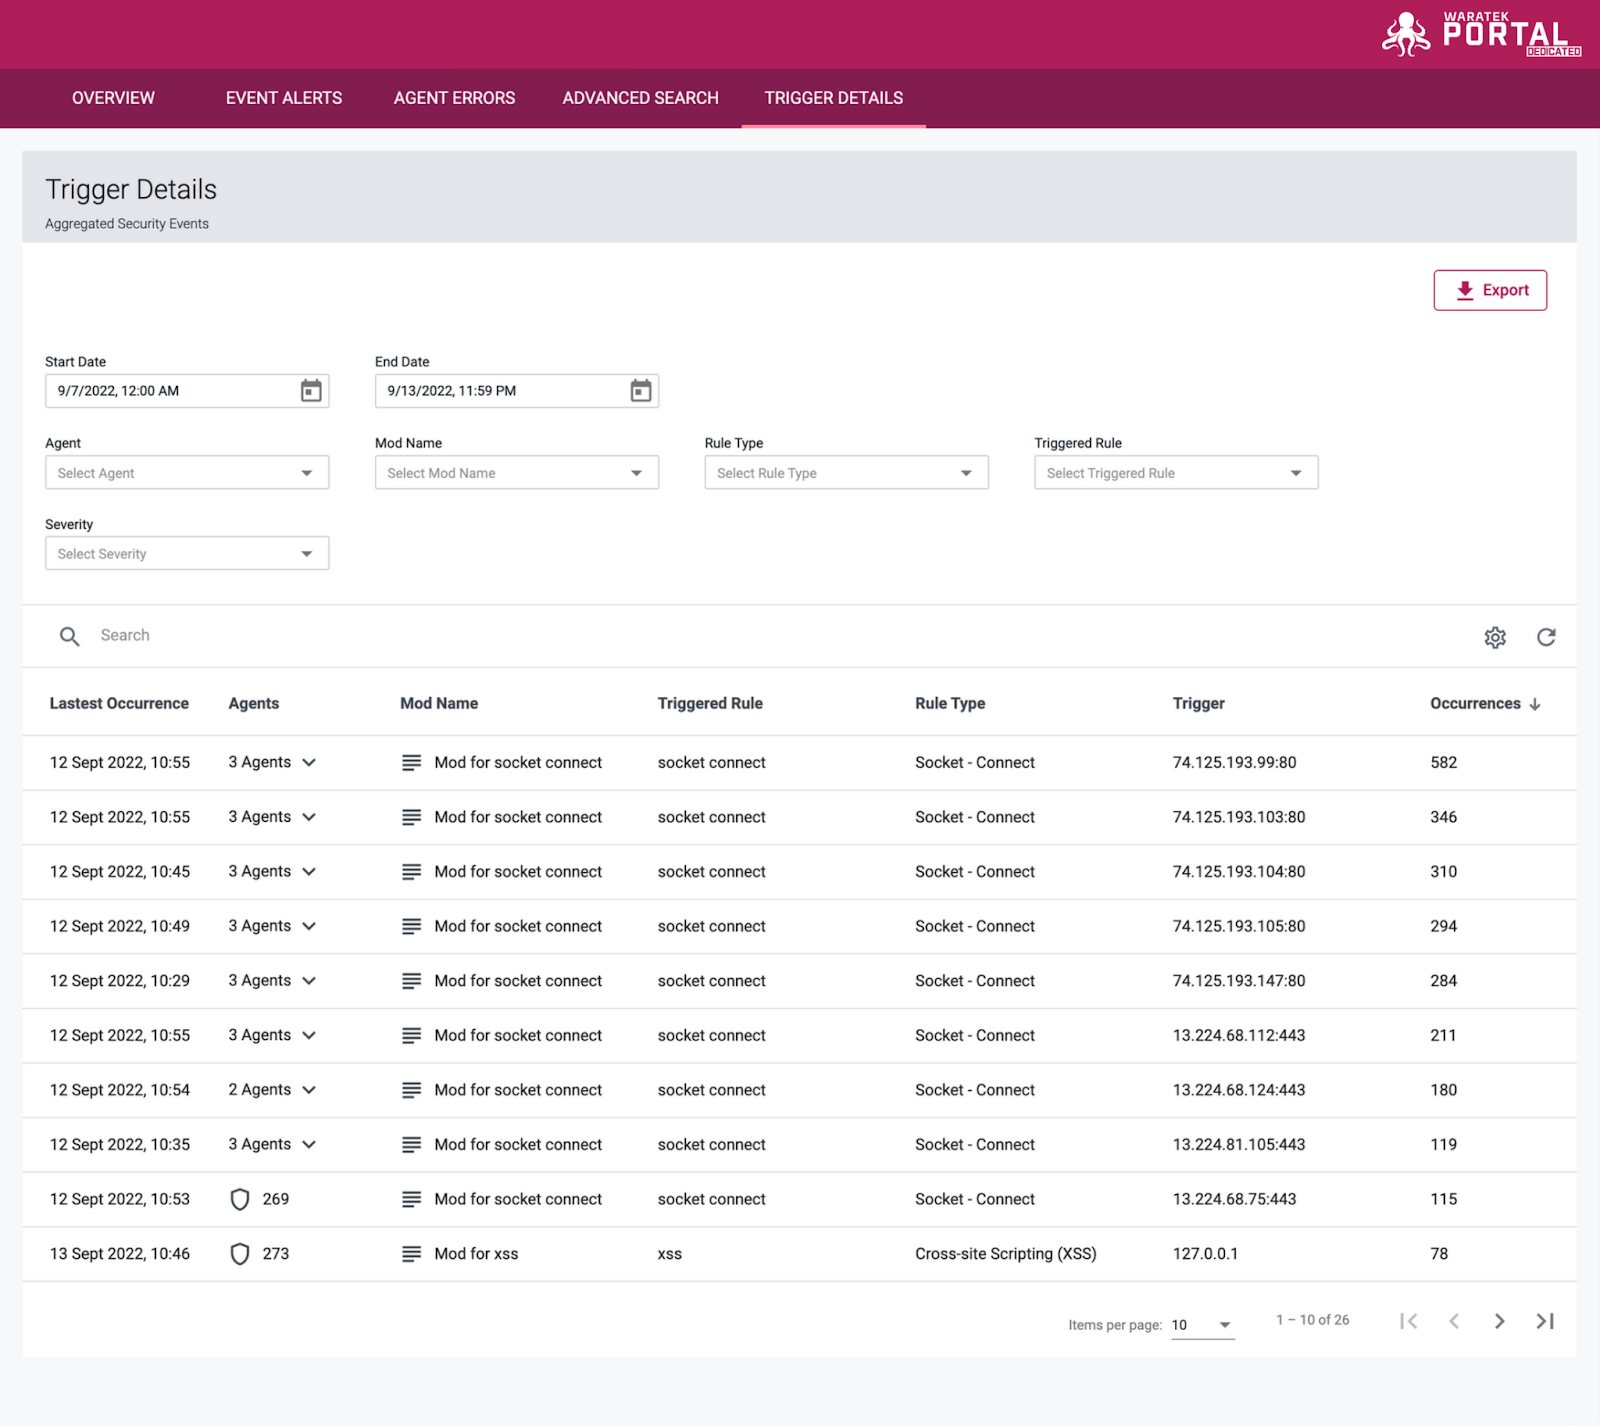Open mod details icon for 13.224.68.124:443 row
Screen dimensions: 1600x1426
411,1090
